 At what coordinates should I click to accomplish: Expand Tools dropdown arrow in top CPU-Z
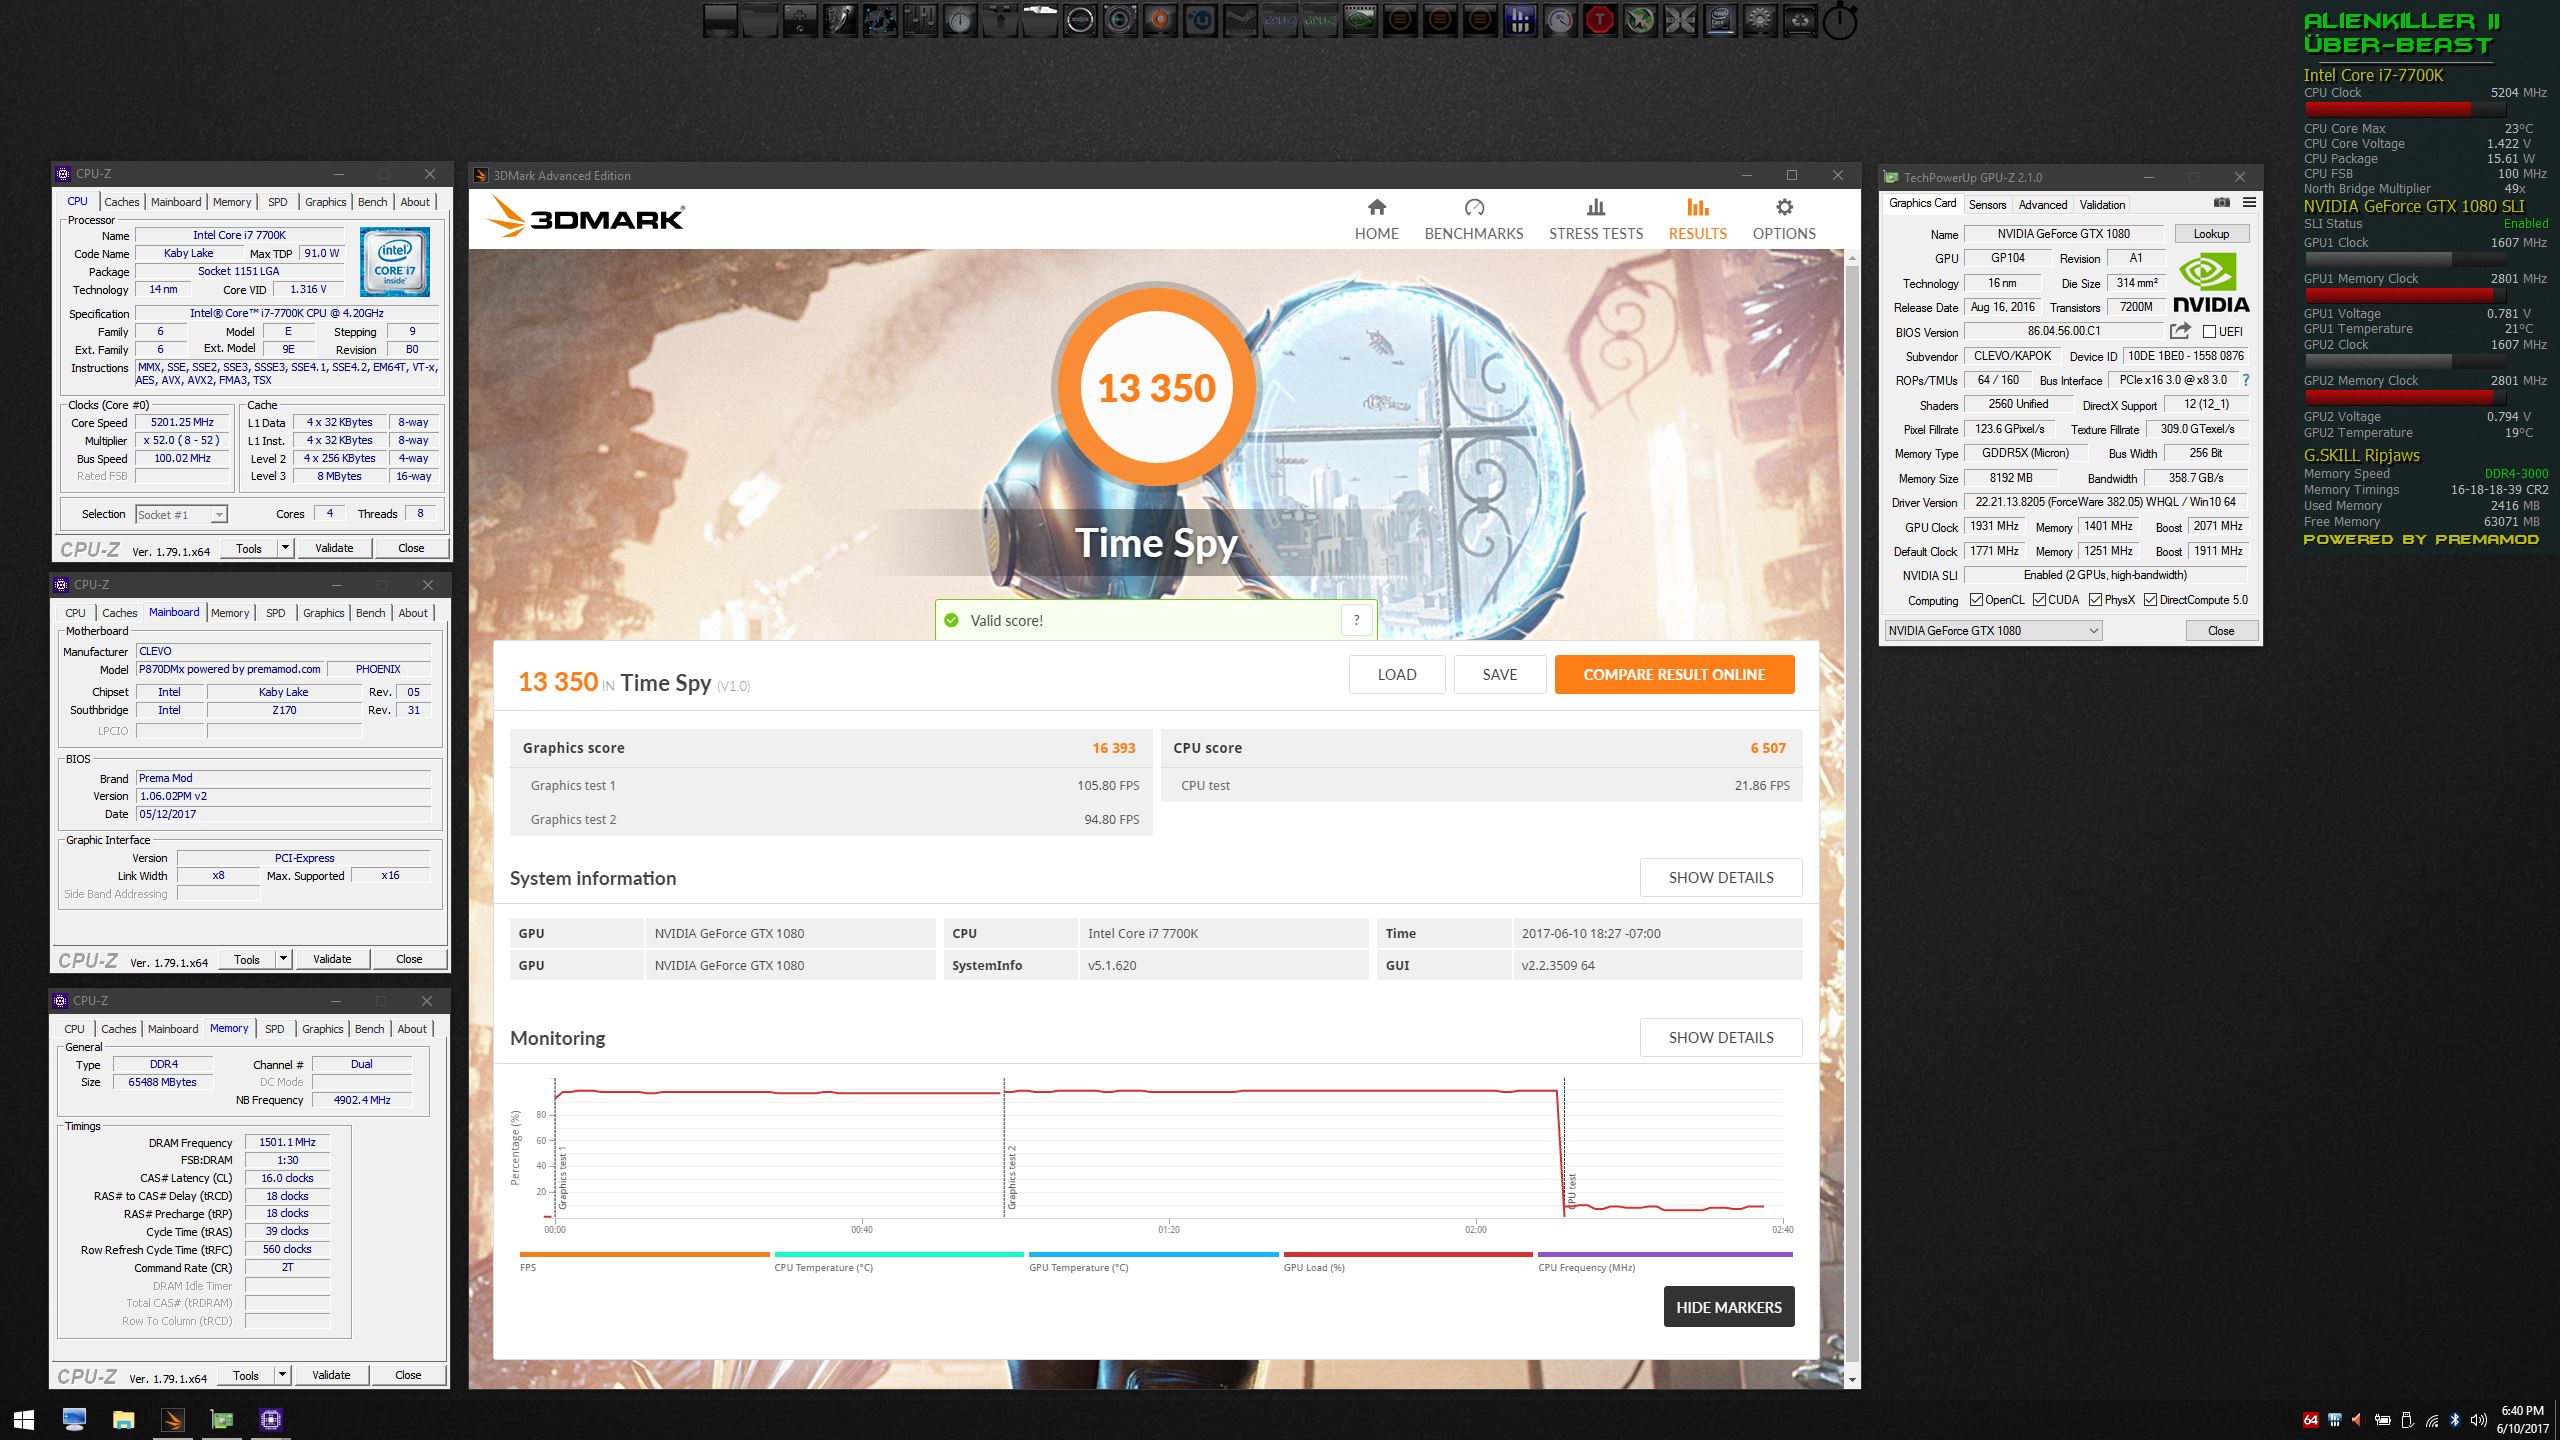click(285, 548)
